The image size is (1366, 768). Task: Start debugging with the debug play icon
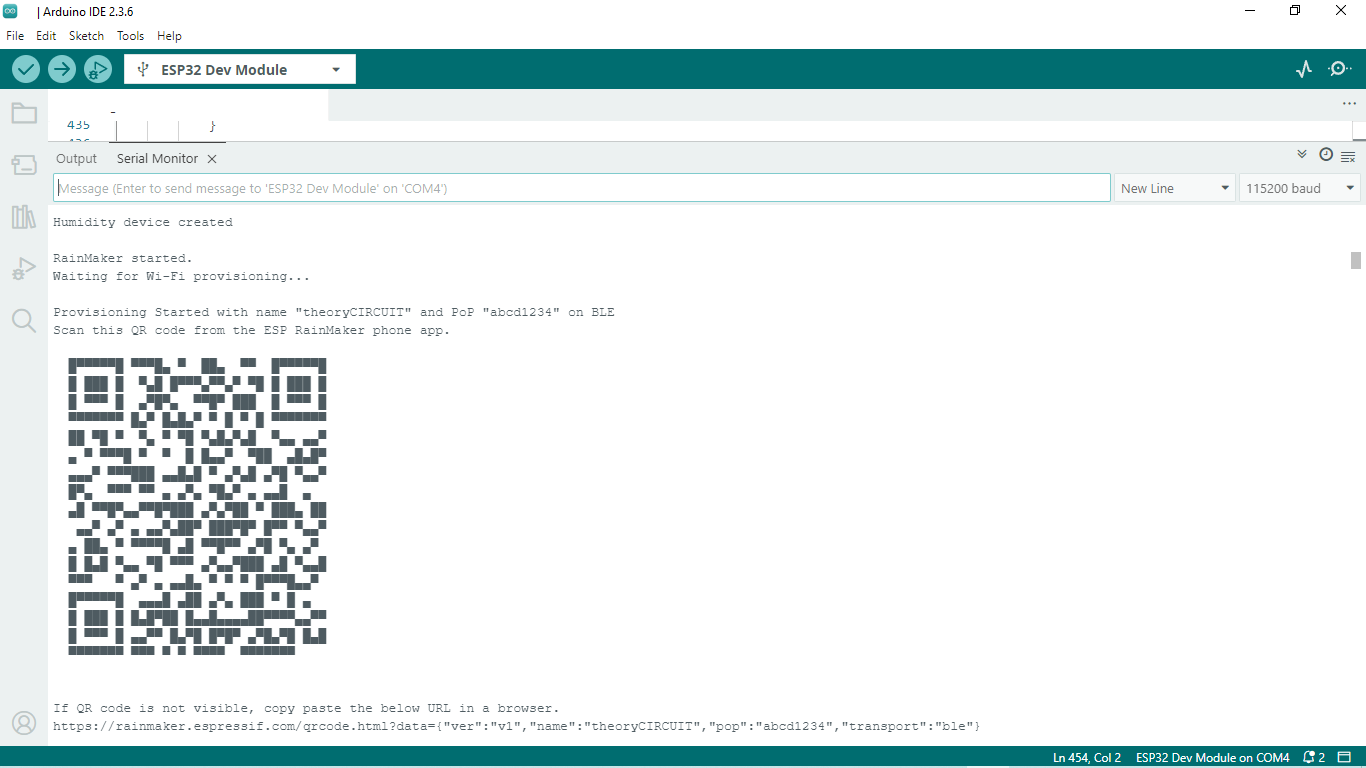tap(98, 69)
